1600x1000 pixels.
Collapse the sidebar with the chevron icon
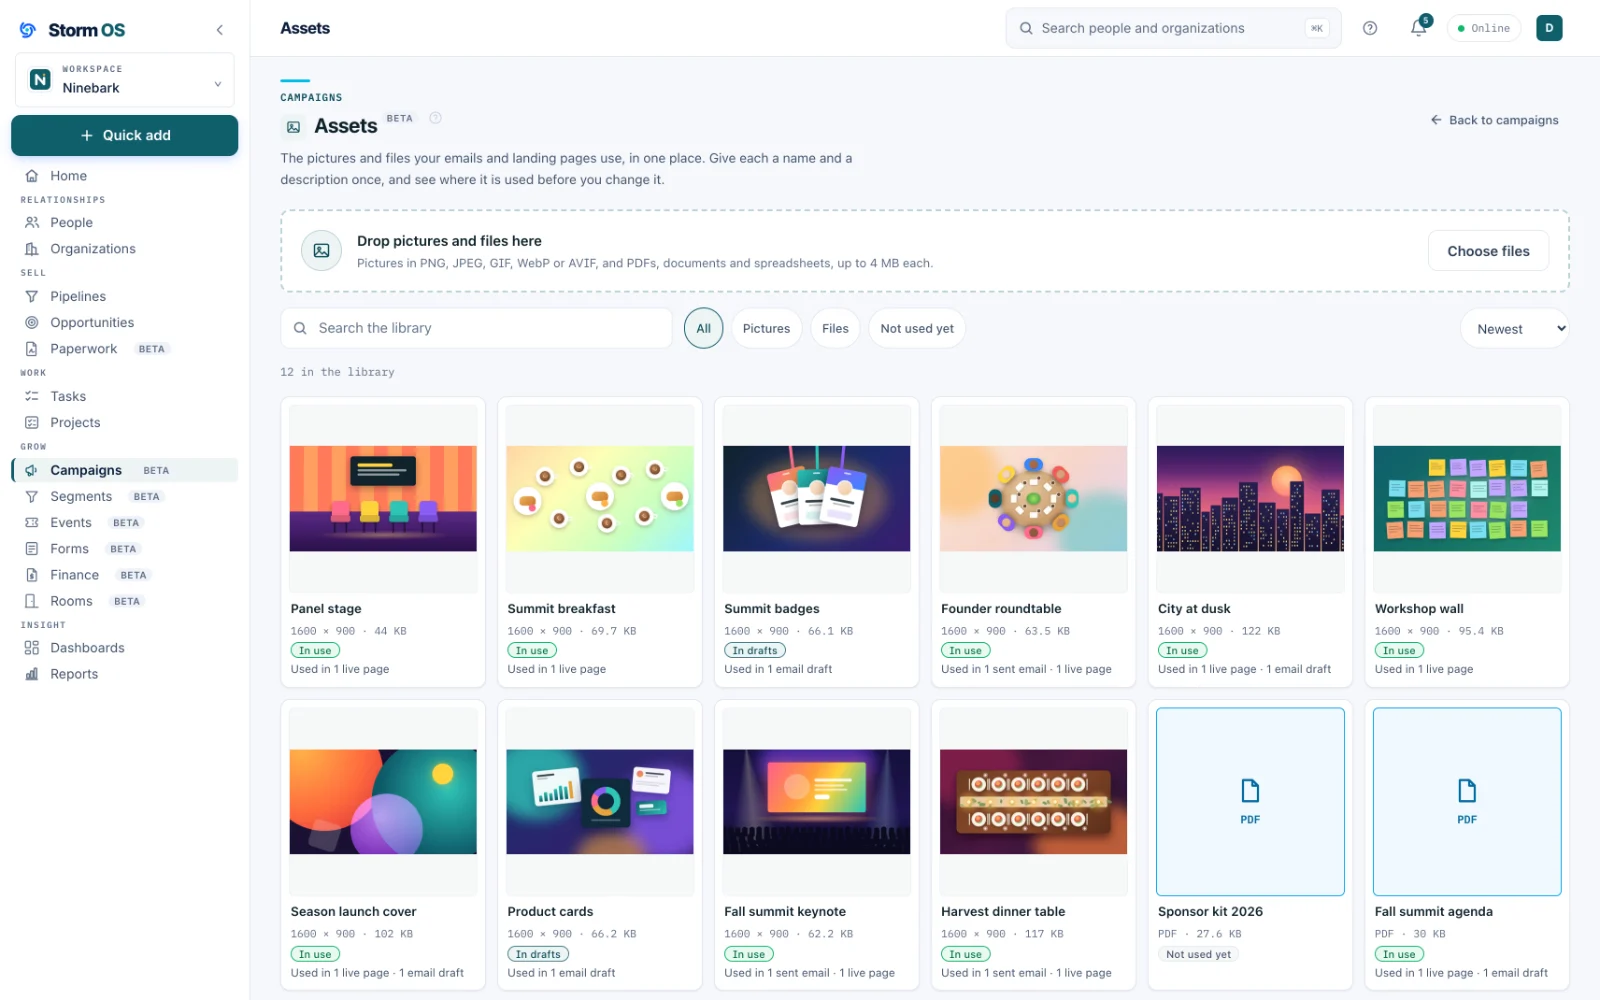(x=220, y=30)
